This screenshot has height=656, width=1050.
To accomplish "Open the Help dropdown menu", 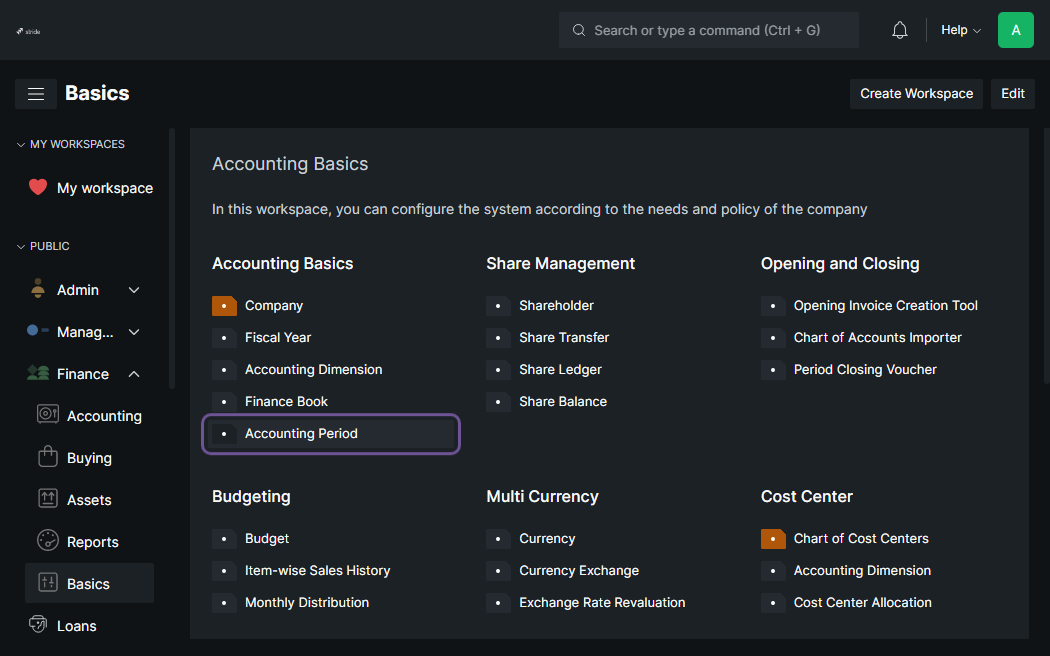I will tap(961, 30).
